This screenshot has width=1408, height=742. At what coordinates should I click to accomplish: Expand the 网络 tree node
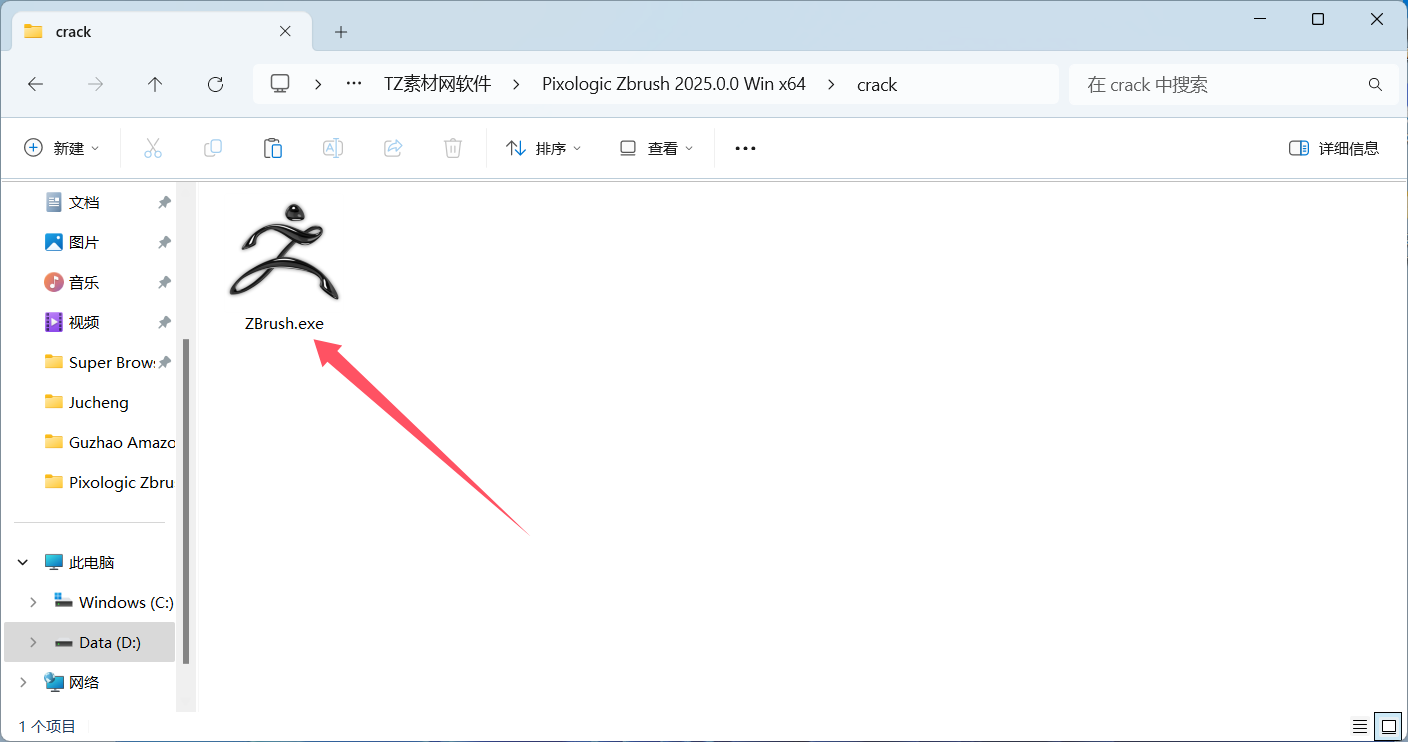point(23,682)
